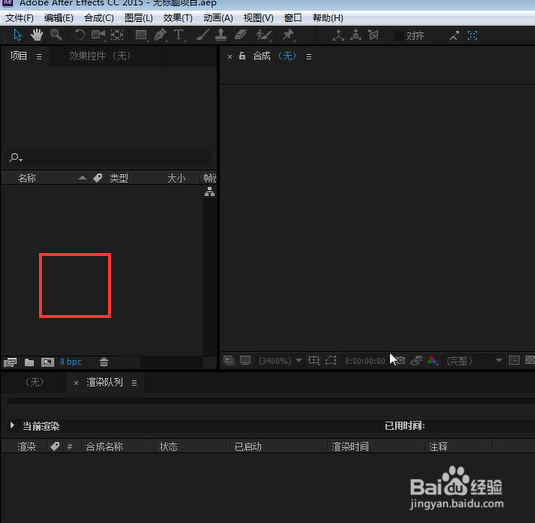Open the 合成 panel menu icon
Image resolution: width=535 pixels, height=523 pixels.
309,57
